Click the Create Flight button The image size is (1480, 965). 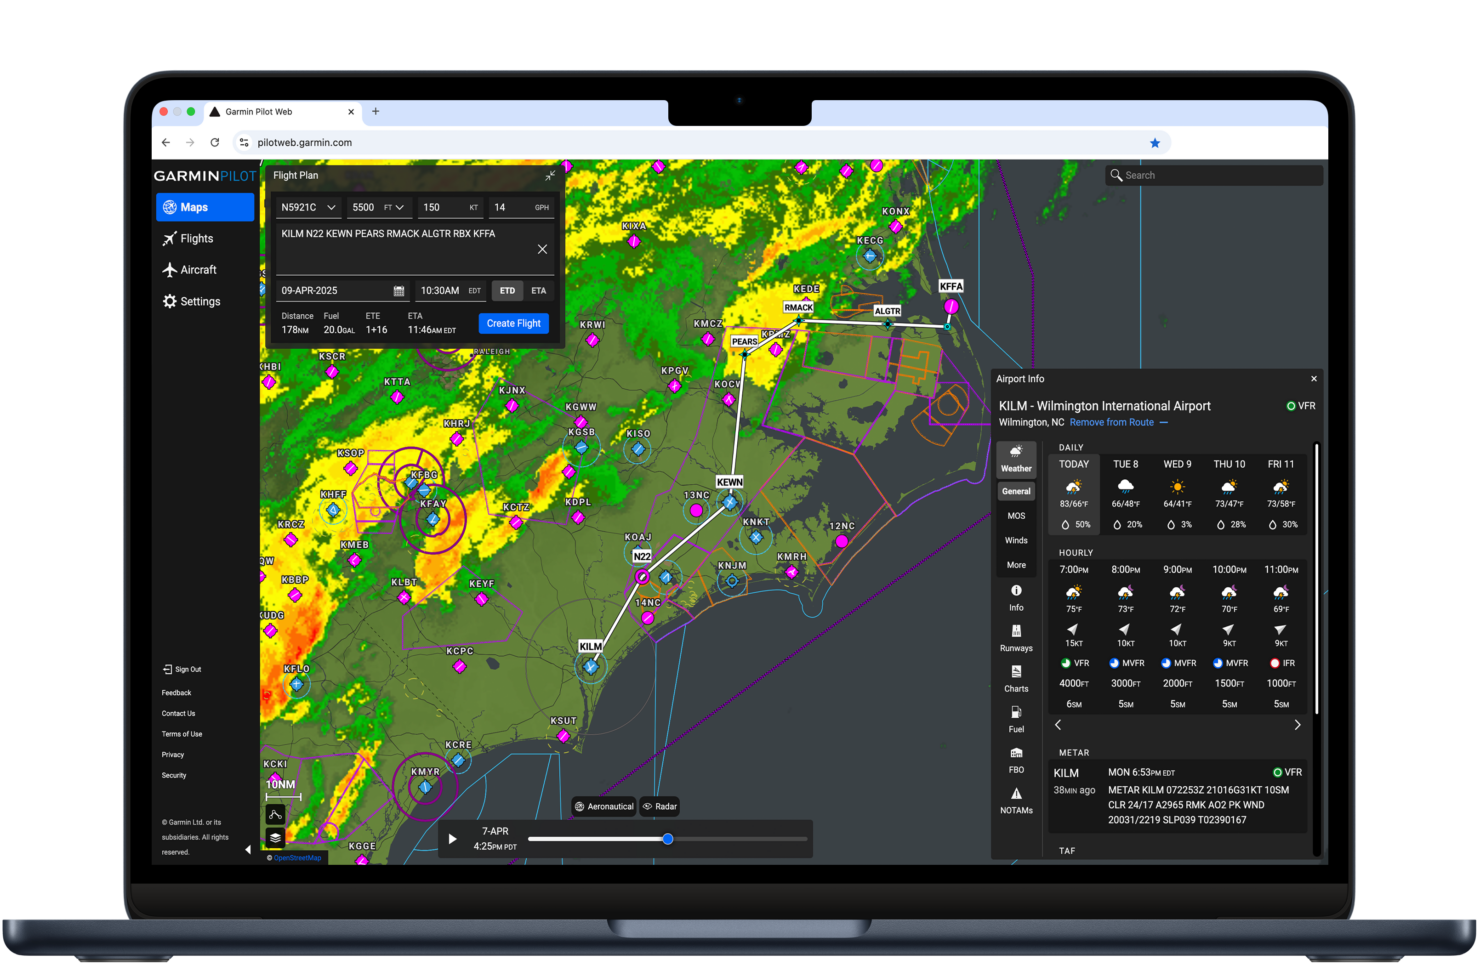click(x=514, y=323)
